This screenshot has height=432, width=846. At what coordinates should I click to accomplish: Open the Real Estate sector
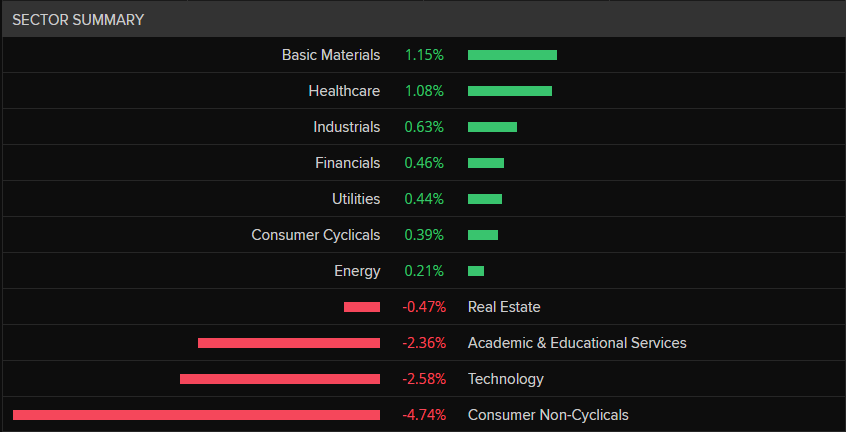point(504,307)
